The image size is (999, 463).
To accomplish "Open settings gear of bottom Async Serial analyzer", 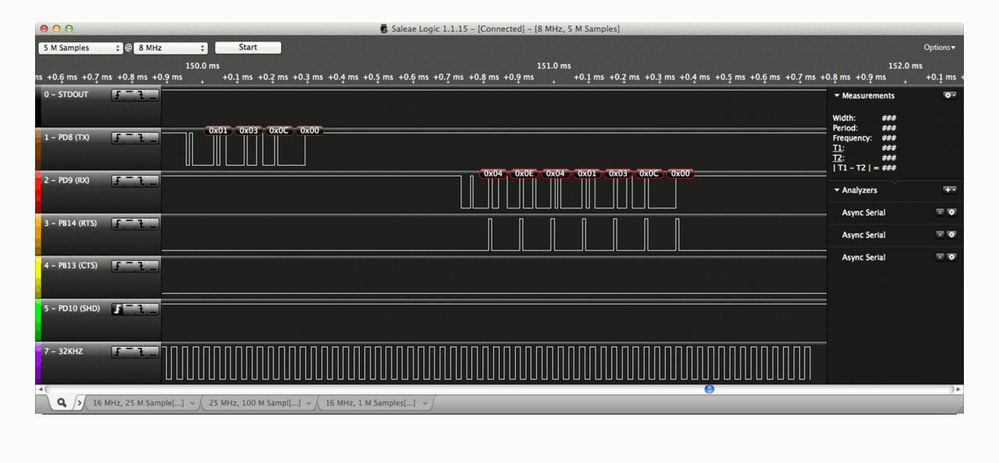I will click(x=951, y=257).
